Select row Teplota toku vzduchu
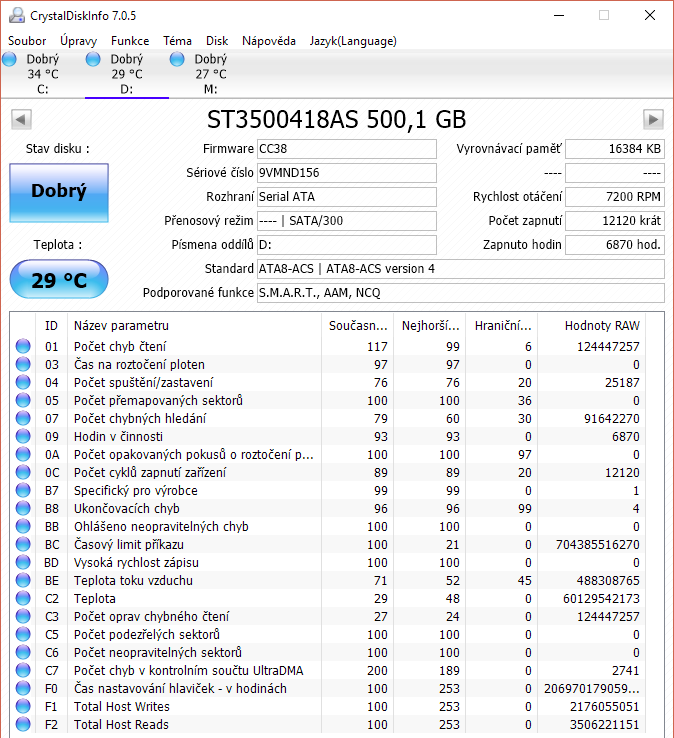Screen dimensions: 674x738 (x=328, y=580)
